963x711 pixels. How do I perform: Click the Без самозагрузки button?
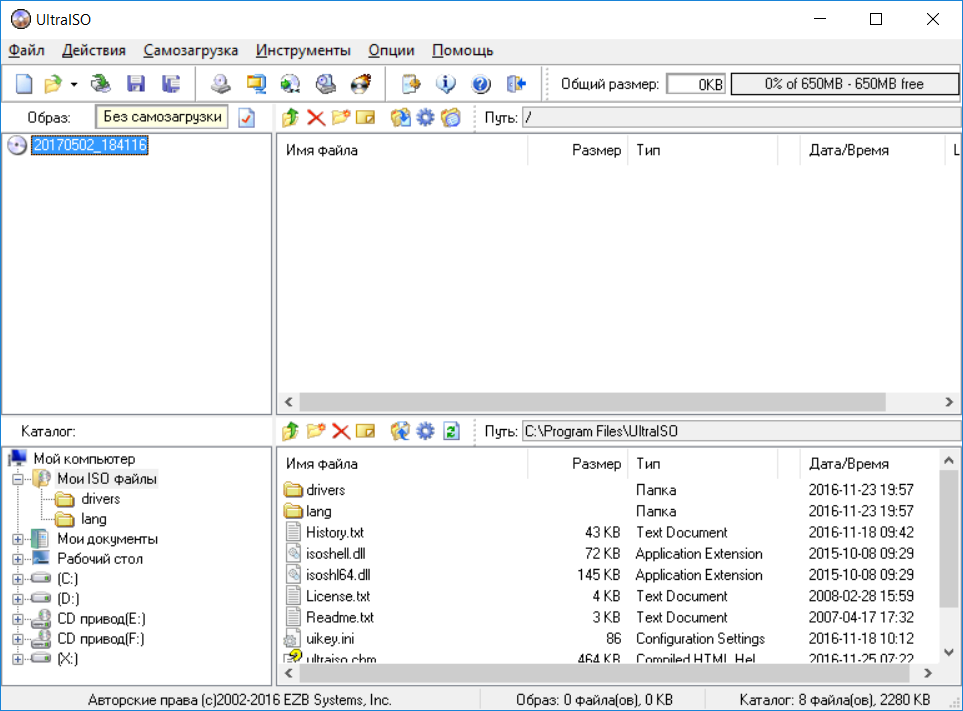162,117
